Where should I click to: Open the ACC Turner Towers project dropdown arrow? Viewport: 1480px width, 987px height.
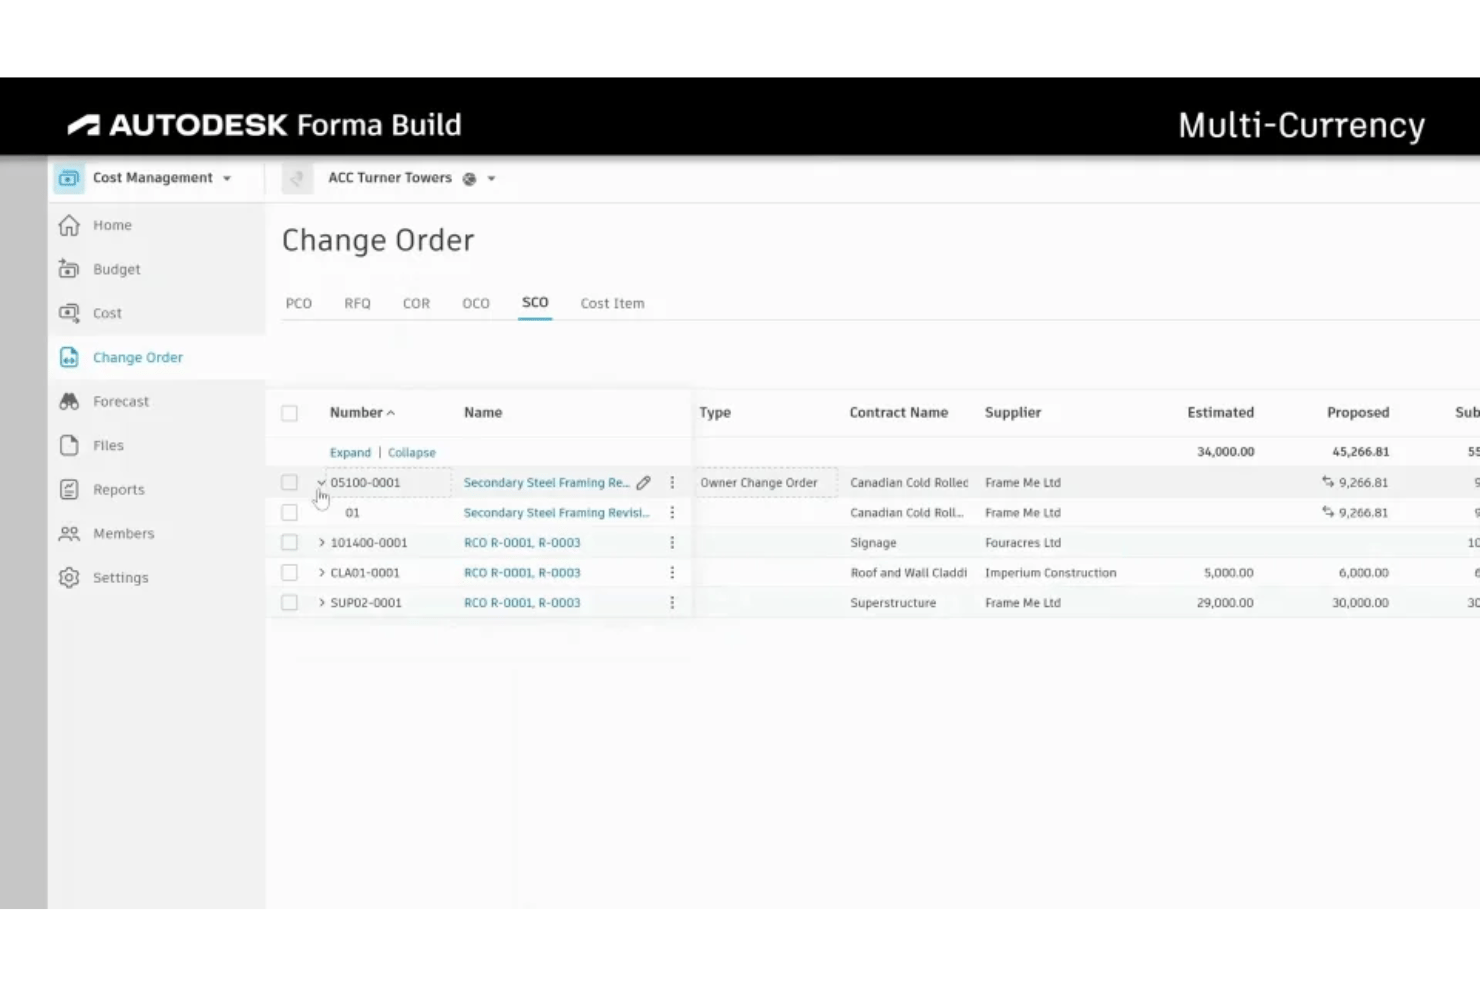click(491, 179)
